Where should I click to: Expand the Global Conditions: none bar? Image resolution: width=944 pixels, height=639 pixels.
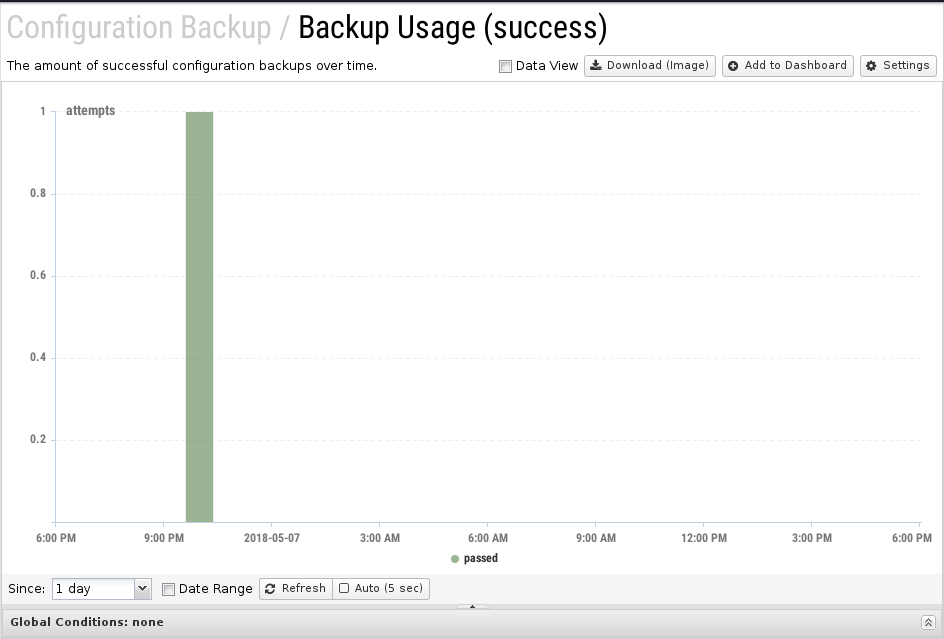tap(472, 623)
